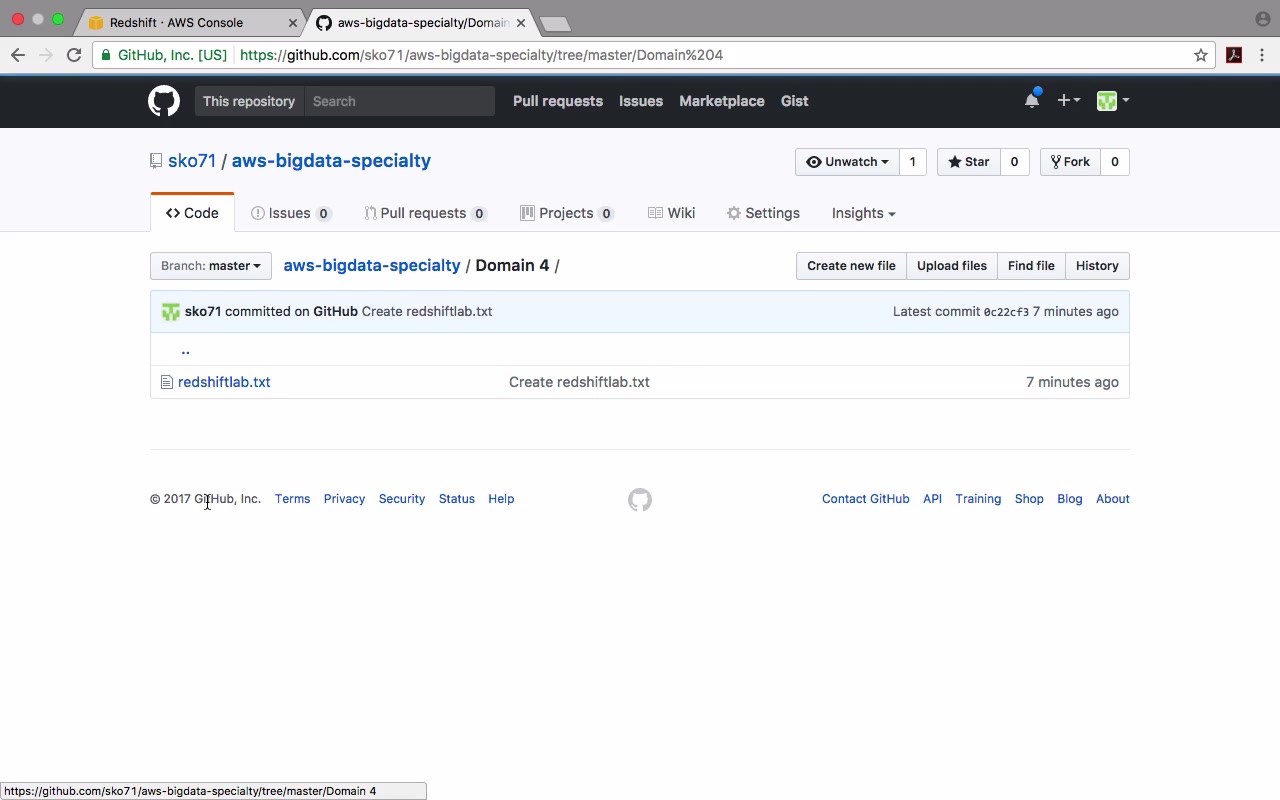The height and width of the screenshot is (800, 1280).
Task: Open Marketplace in top navigation
Action: click(722, 101)
